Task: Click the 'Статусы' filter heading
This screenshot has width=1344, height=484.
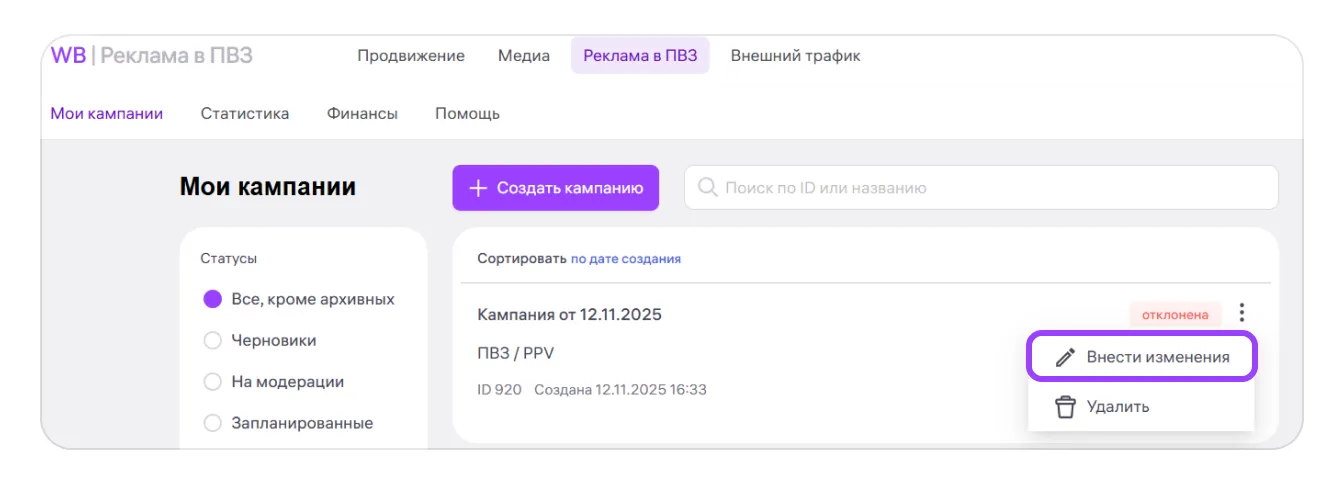Action: click(x=229, y=259)
